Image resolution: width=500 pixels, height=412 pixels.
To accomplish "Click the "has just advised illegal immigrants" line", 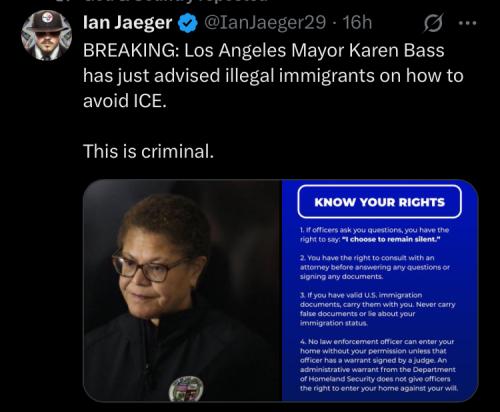I will (273, 76).
